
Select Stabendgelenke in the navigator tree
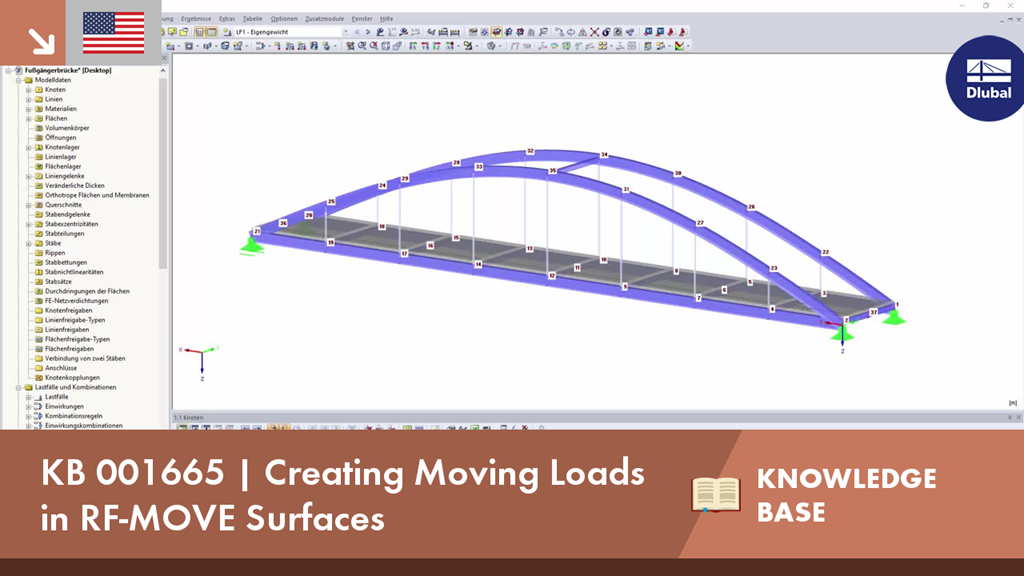tap(67, 214)
